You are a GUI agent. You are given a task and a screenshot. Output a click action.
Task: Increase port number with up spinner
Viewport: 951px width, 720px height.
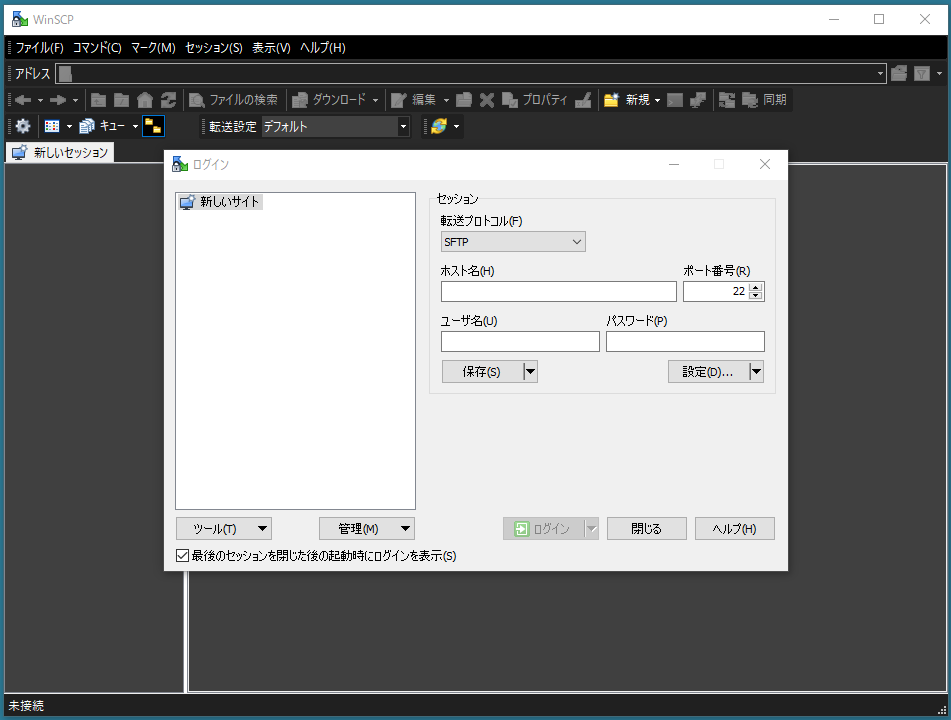[756, 288]
